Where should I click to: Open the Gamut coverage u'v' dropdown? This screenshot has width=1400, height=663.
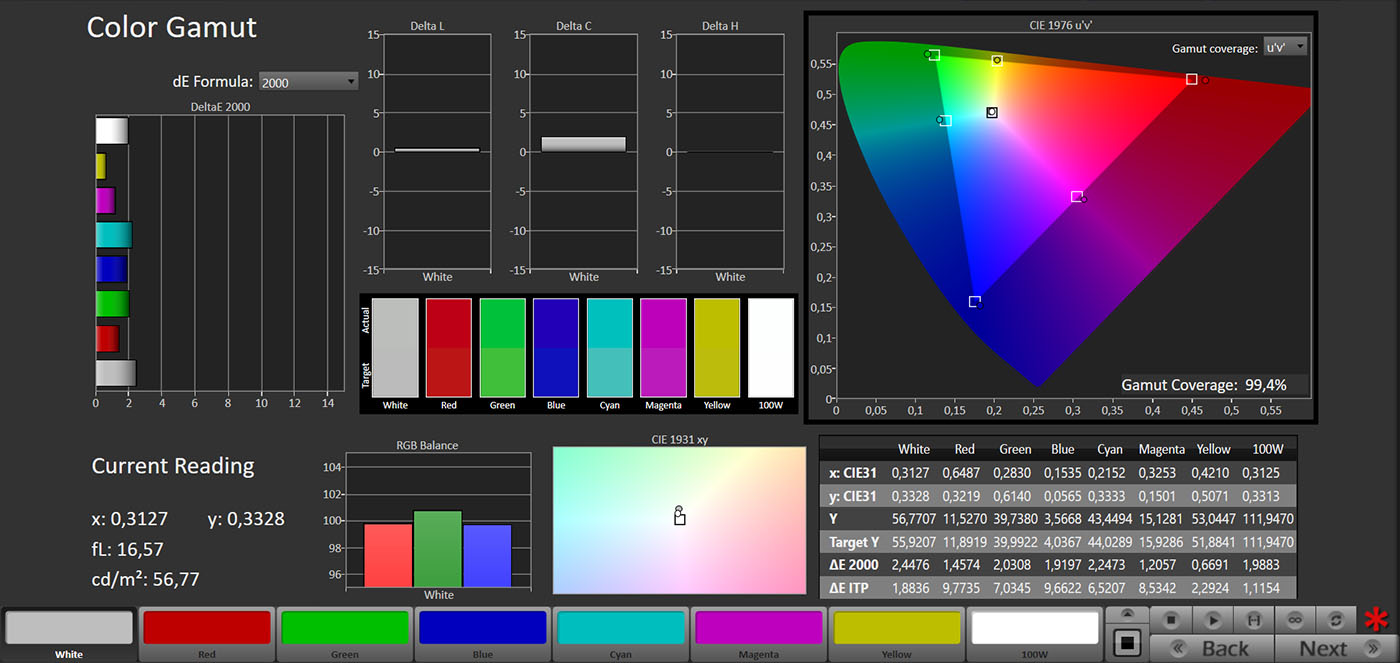pyautogui.click(x=1285, y=47)
